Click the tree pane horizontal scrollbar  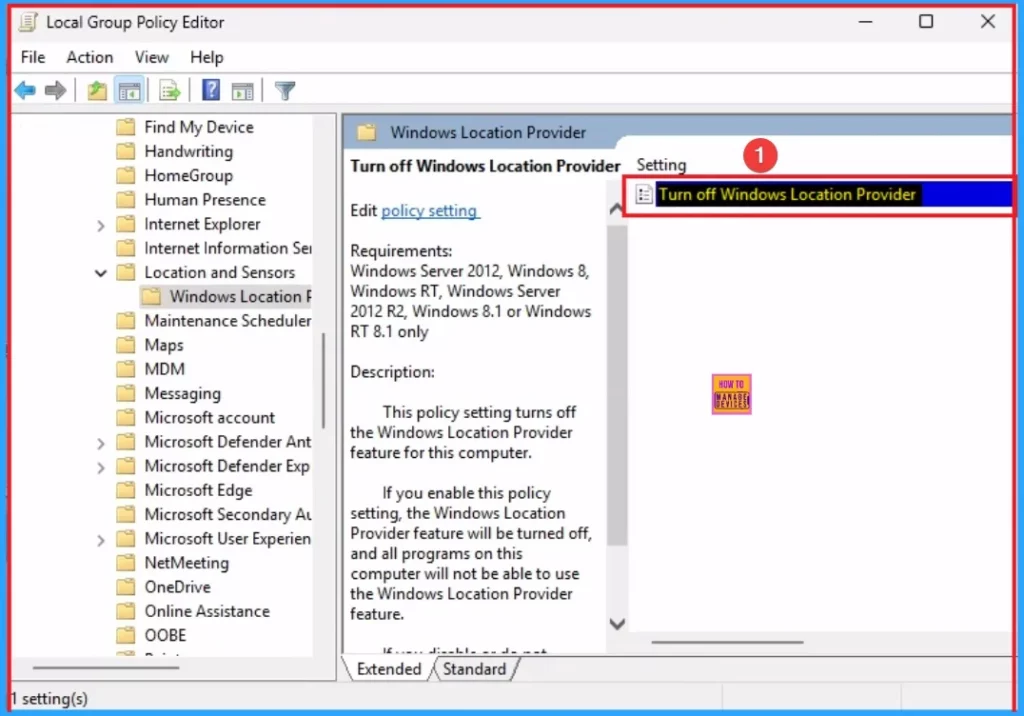pyautogui.click(x=106, y=667)
